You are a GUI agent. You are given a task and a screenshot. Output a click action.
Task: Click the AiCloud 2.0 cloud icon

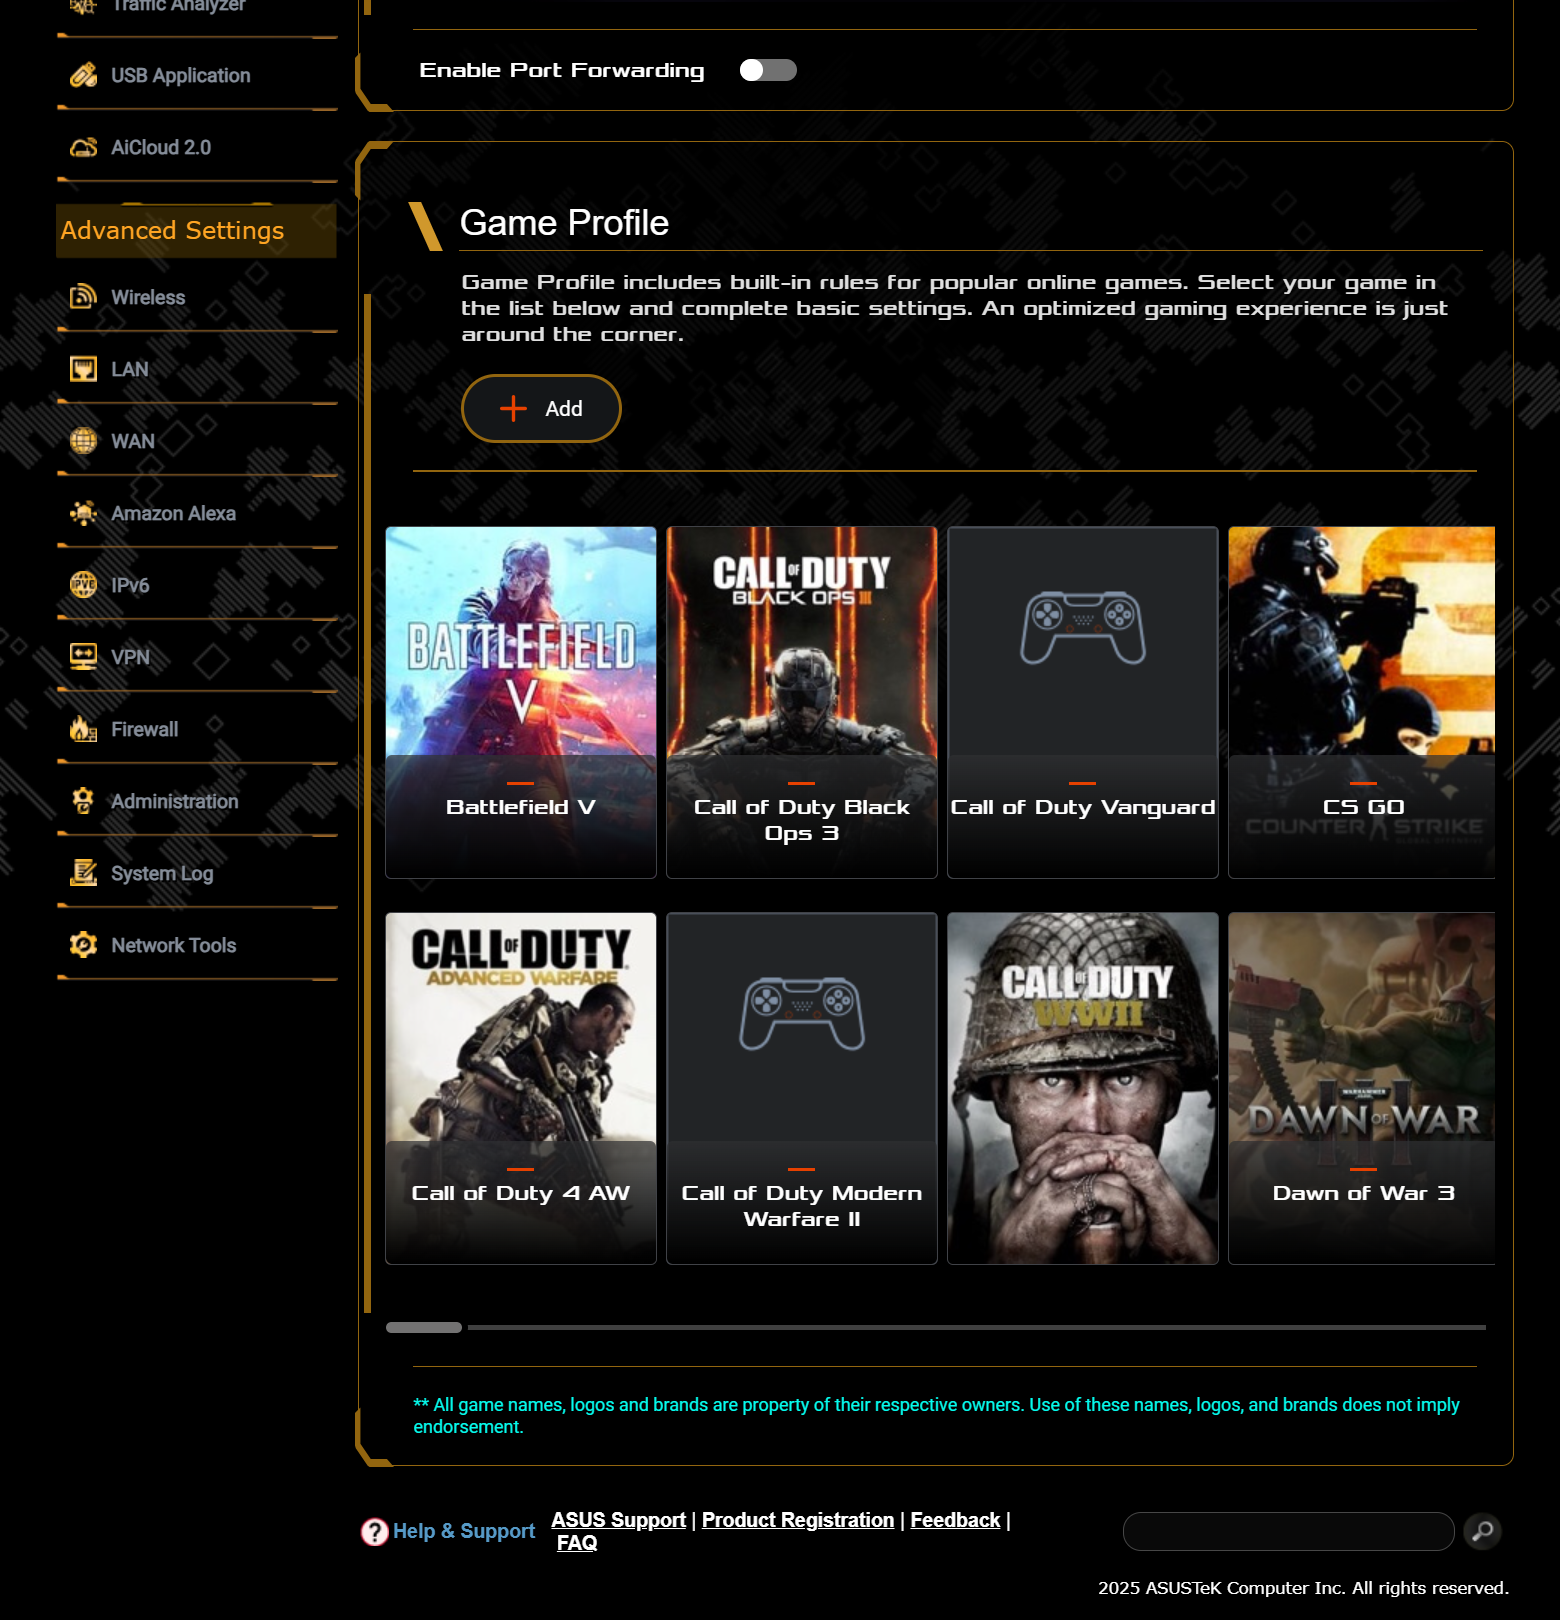point(84,147)
